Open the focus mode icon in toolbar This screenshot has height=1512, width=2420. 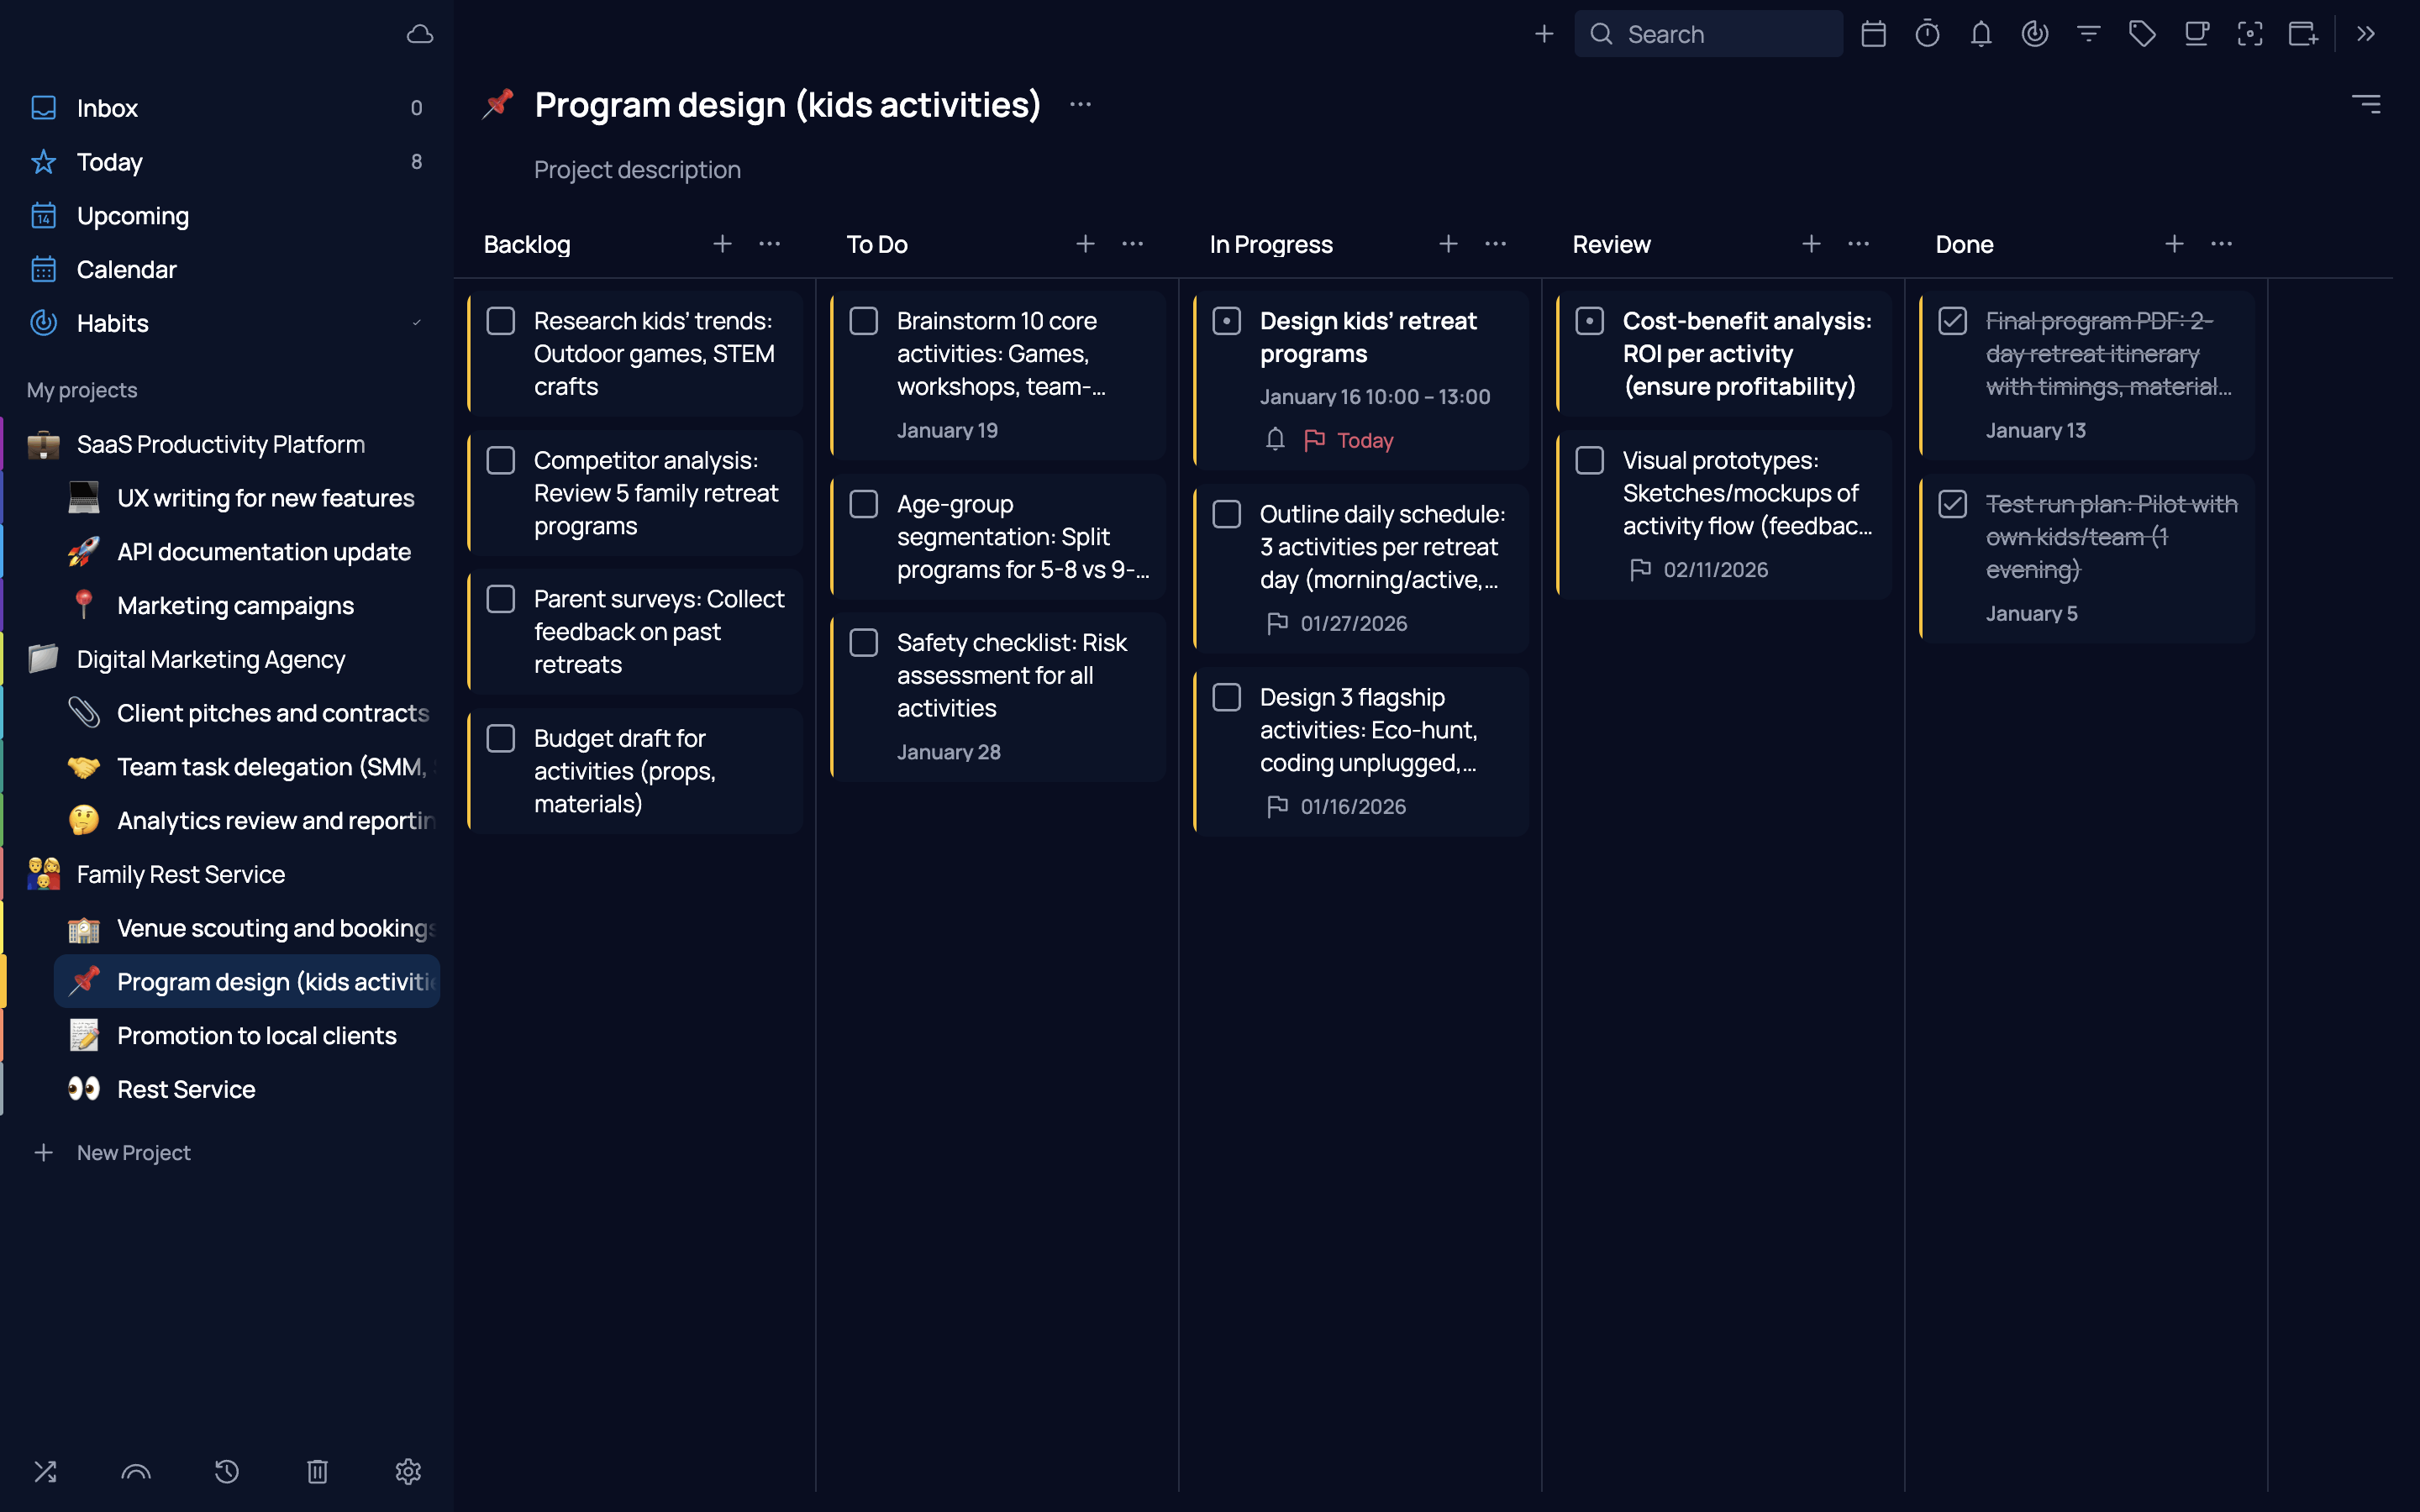point(2250,34)
